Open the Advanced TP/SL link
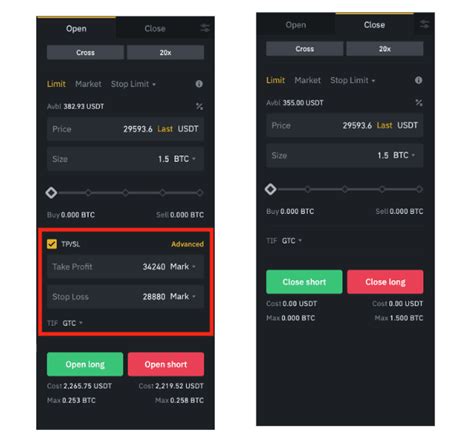 pos(187,244)
